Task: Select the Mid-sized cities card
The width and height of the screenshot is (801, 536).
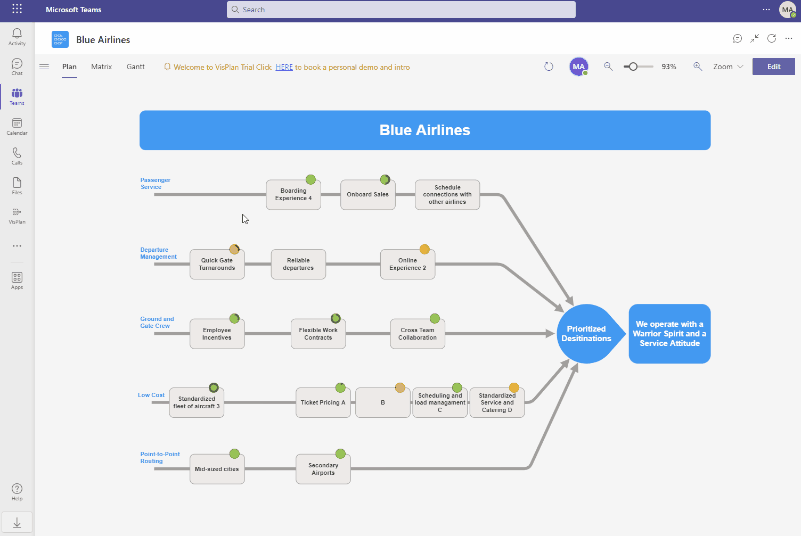Action: [217, 469]
